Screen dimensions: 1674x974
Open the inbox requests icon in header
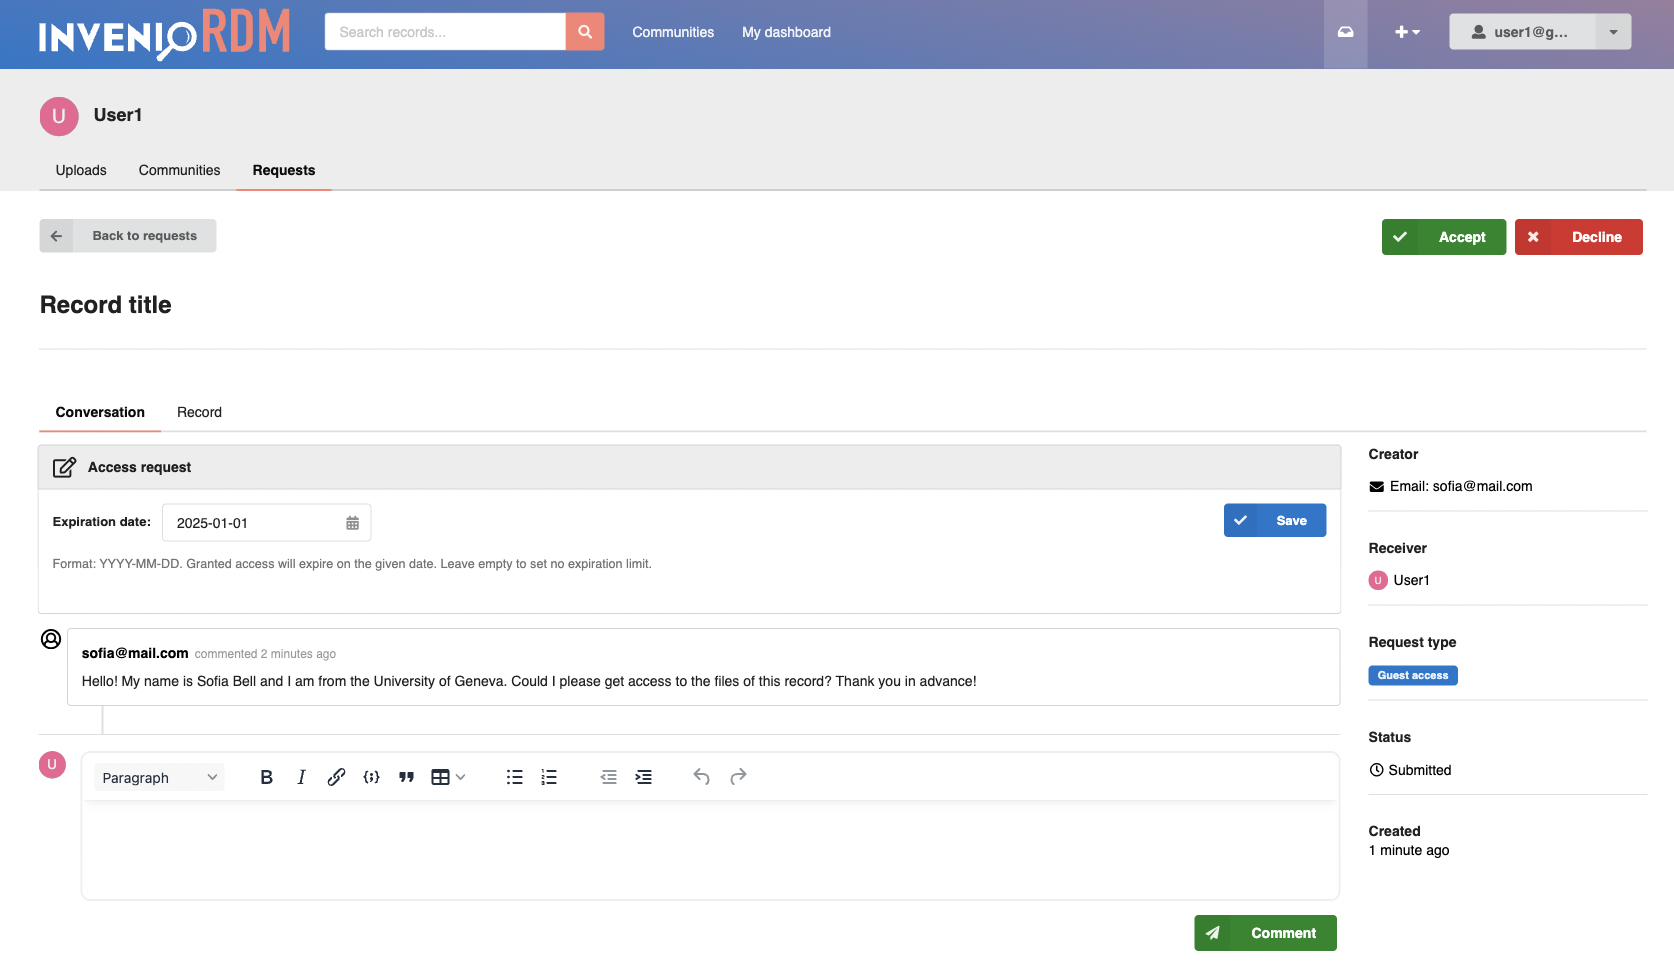coord(1345,32)
